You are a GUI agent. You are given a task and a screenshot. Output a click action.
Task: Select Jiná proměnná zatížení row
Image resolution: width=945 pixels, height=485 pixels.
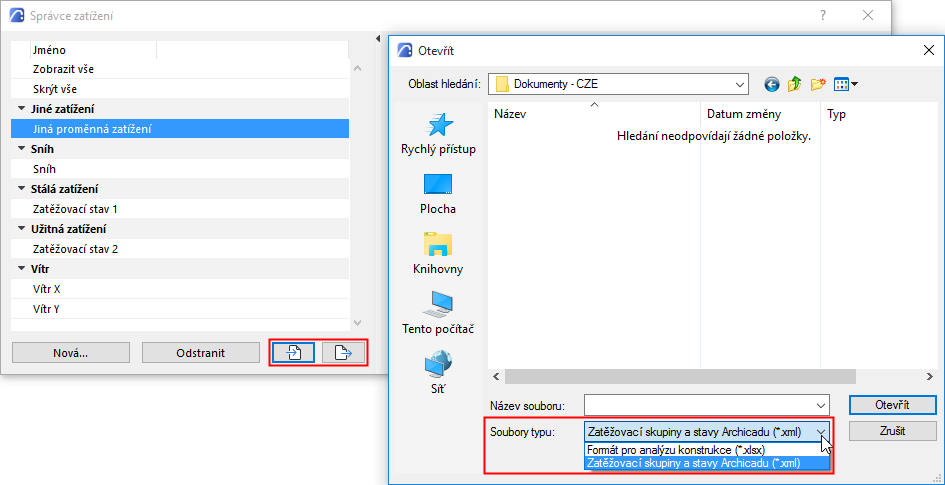coord(180,129)
